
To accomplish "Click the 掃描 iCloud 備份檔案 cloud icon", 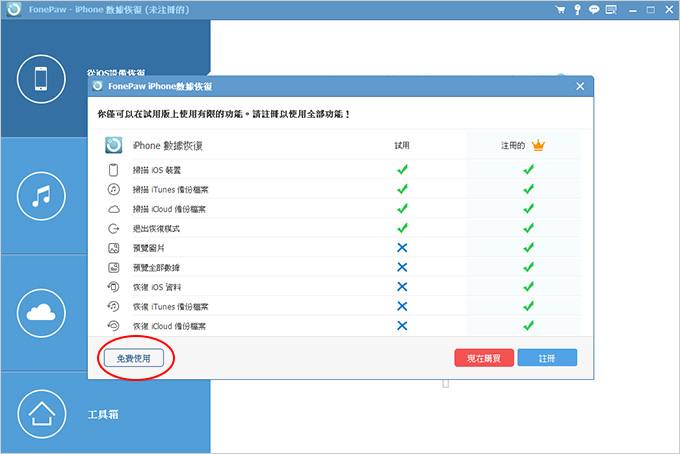I will pyautogui.click(x=114, y=209).
